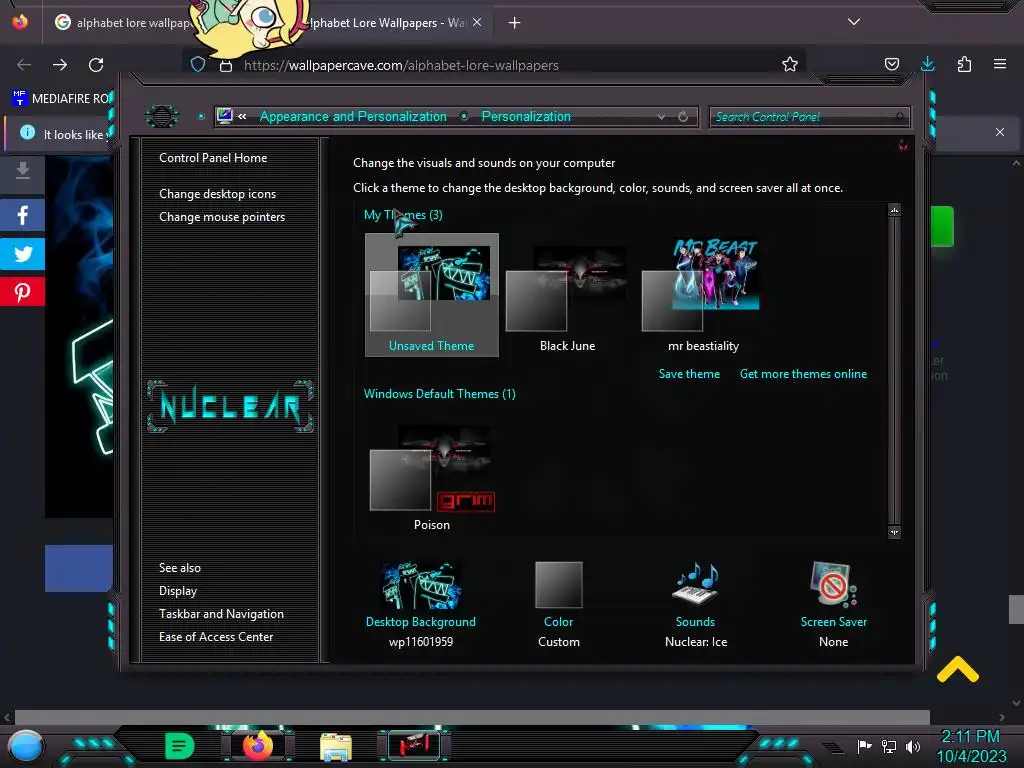Open Firefox downloads panel

click(x=927, y=64)
